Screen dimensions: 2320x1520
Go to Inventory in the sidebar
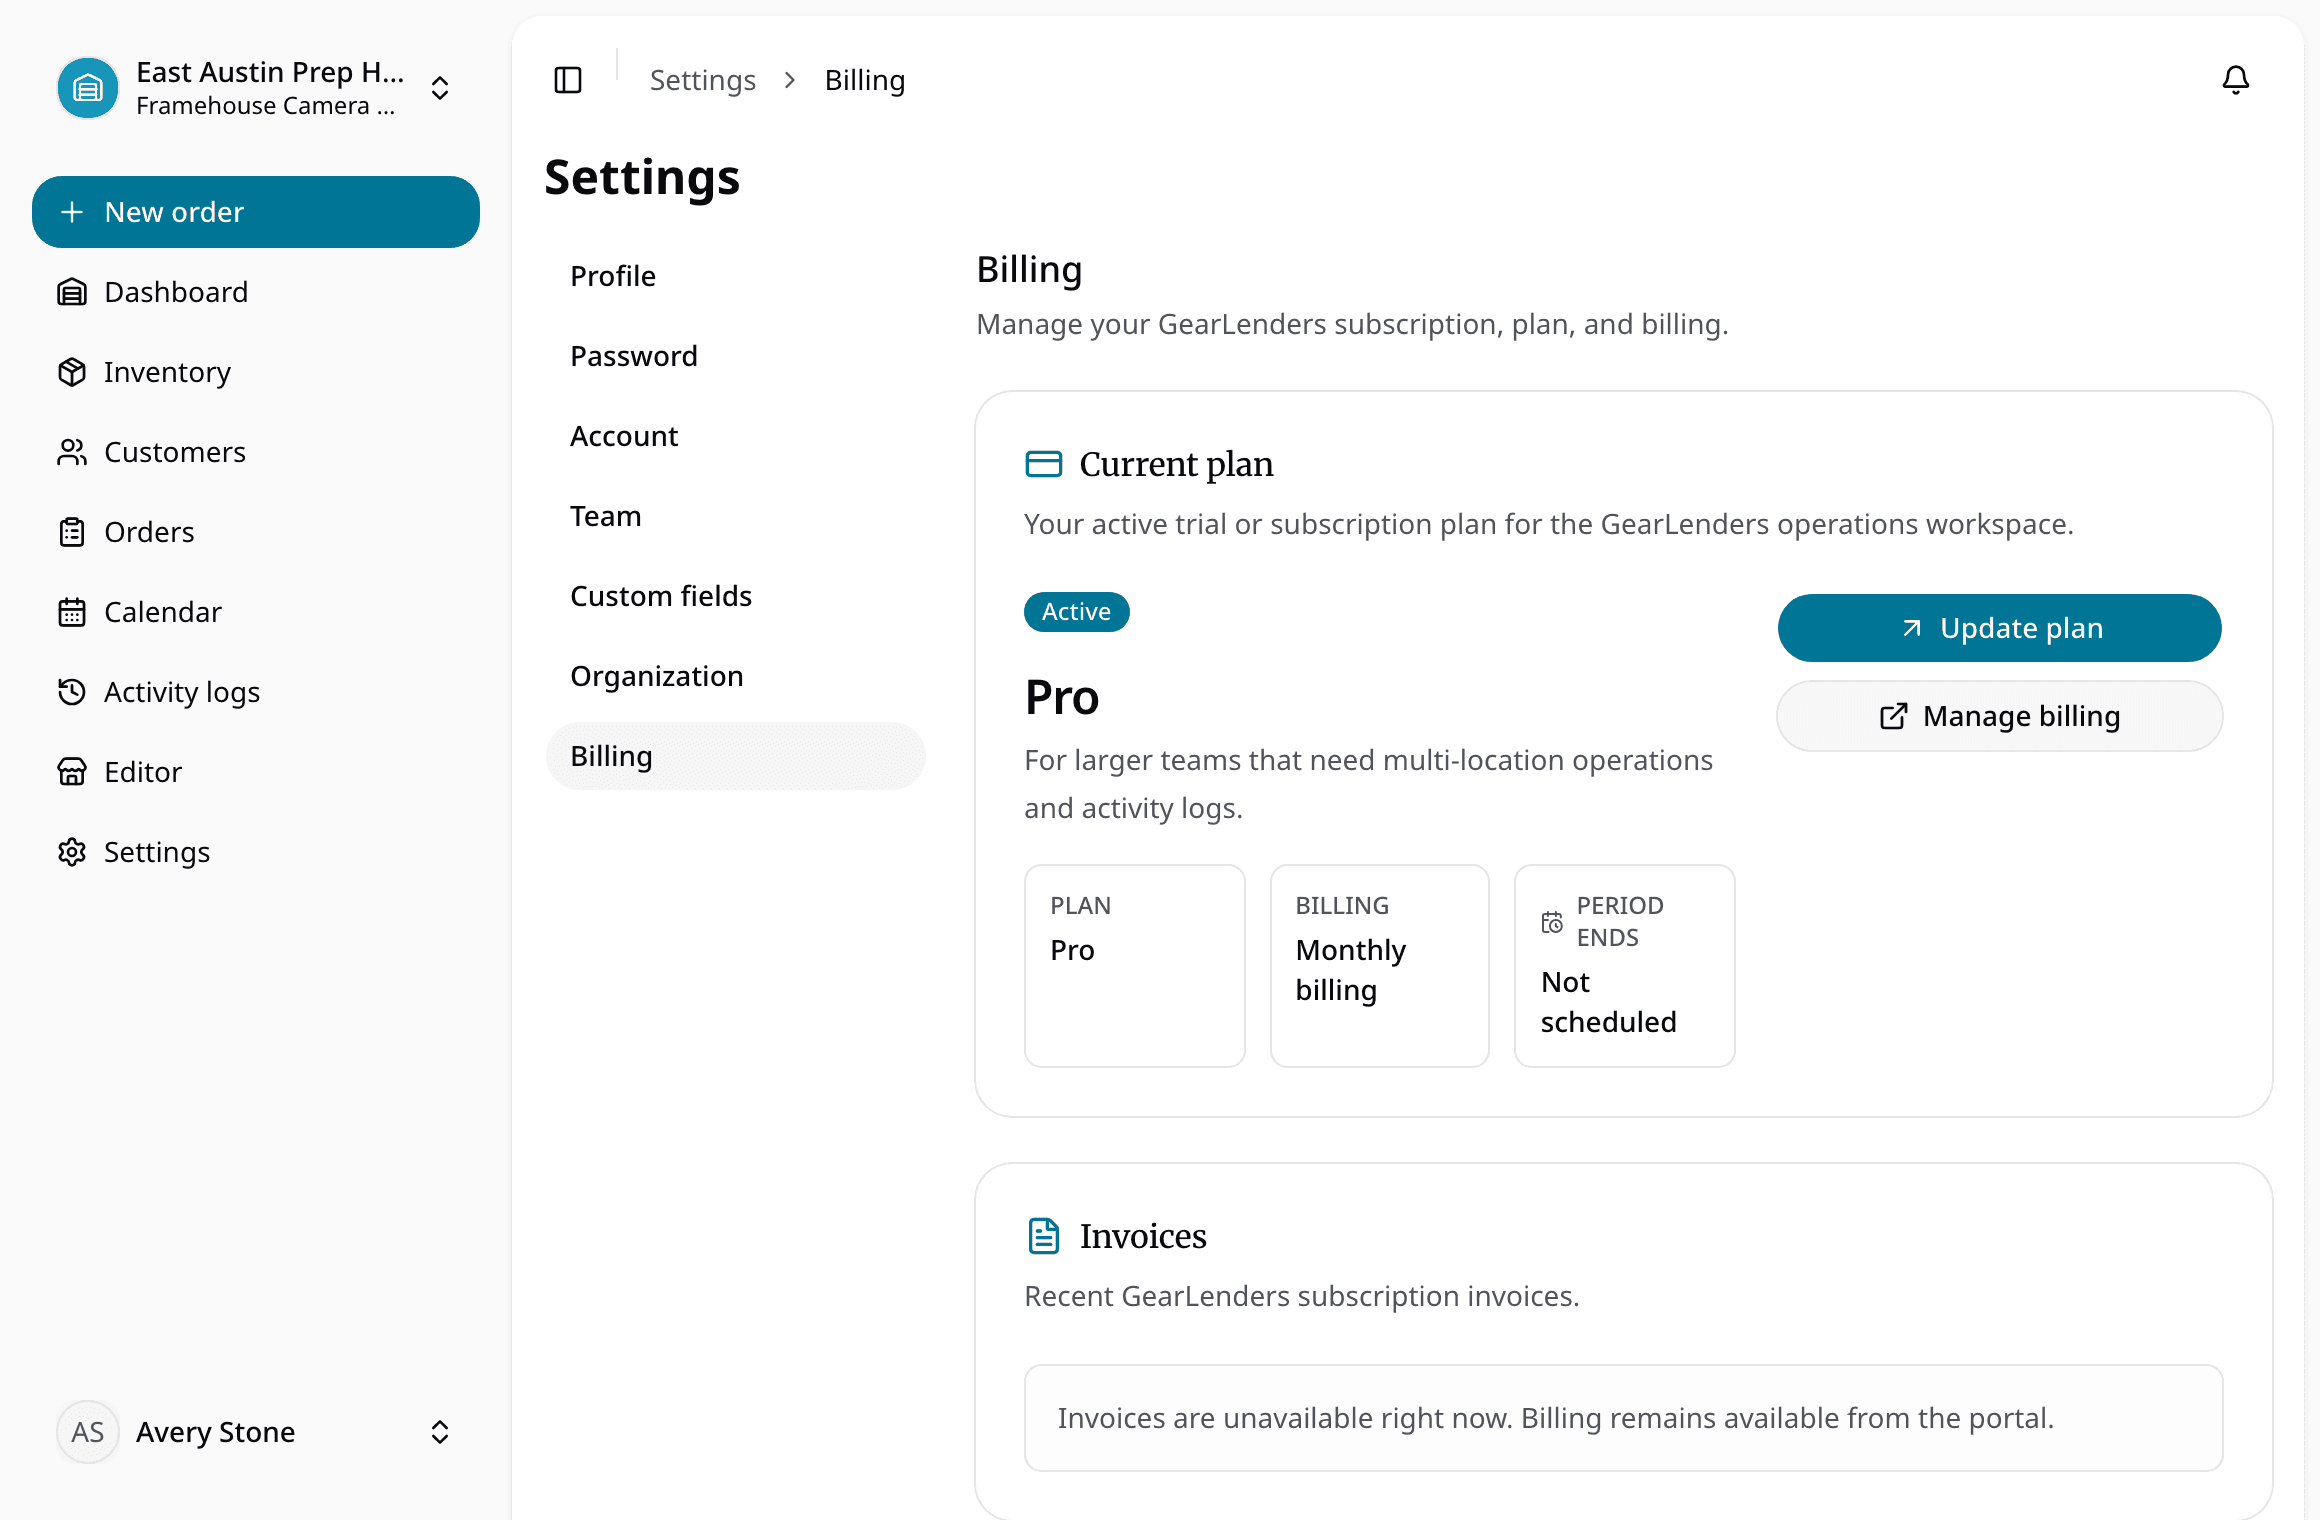pyautogui.click(x=256, y=372)
